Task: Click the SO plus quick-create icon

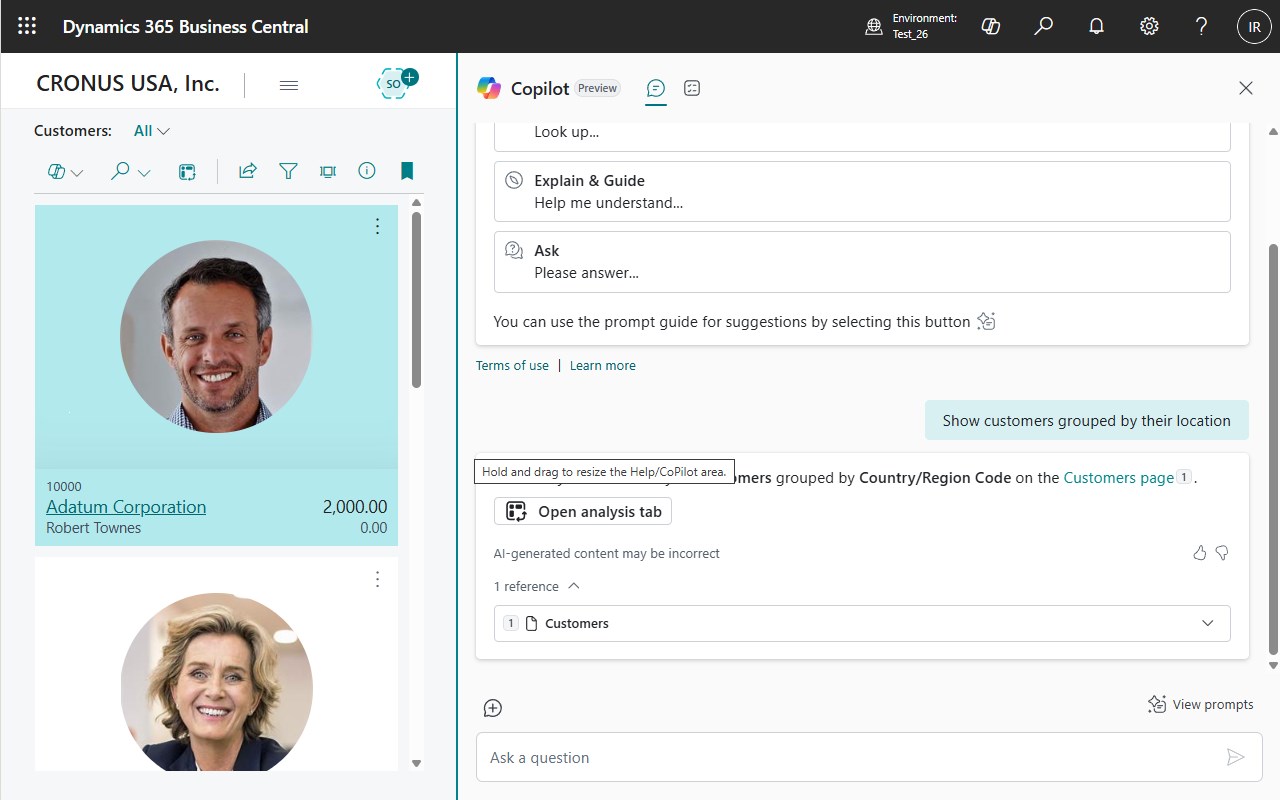Action: point(396,83)
